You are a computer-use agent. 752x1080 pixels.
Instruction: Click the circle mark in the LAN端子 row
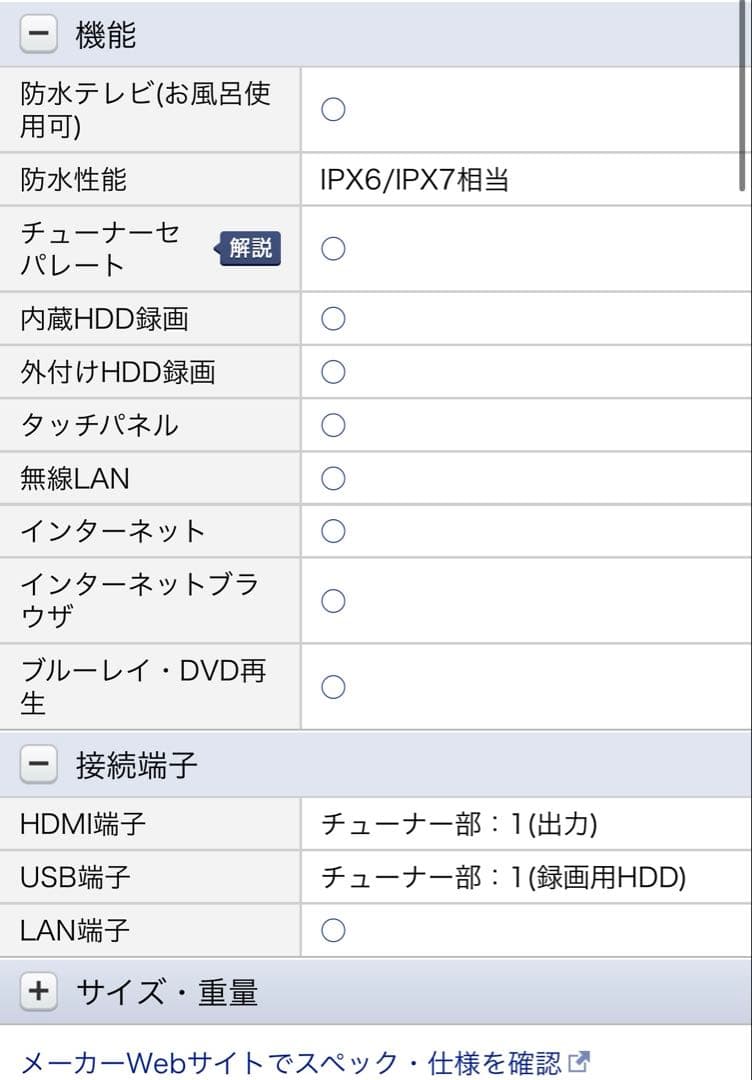tap(332, 930)
